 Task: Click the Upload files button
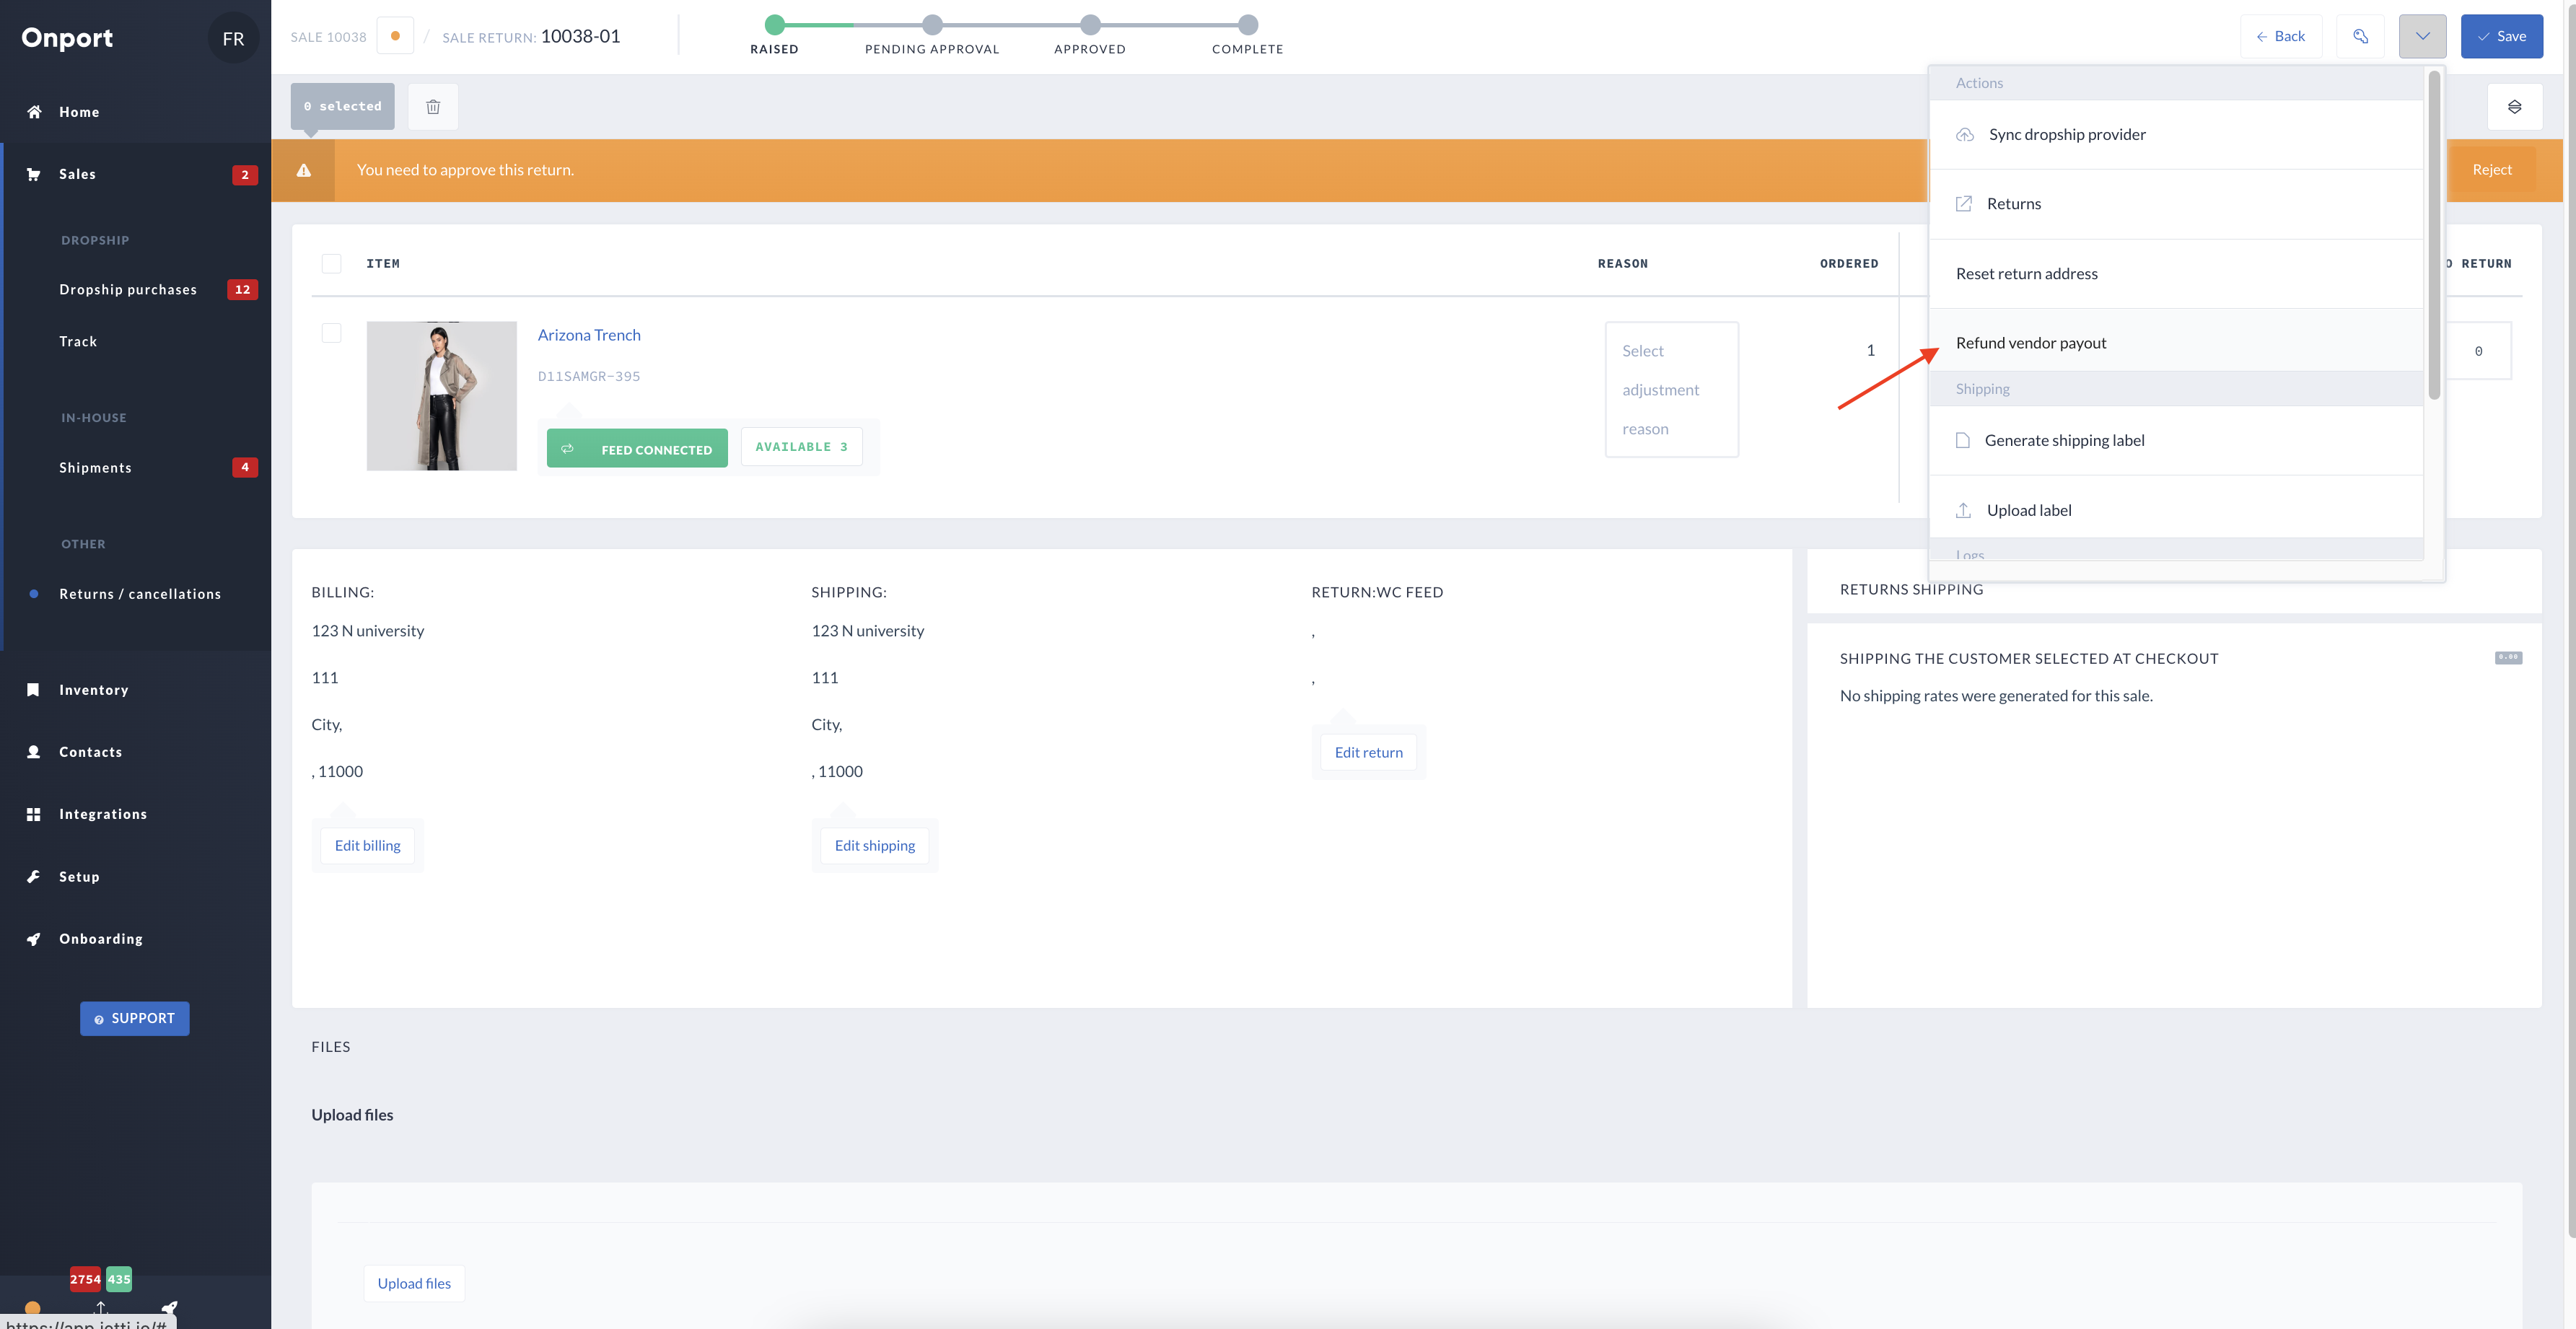[x=414, y=1284]
